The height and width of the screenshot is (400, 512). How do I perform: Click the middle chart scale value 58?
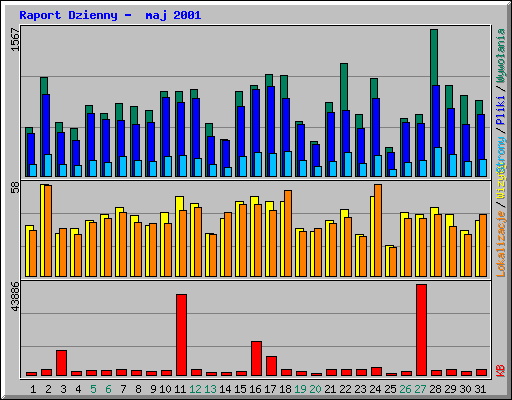point(16,188)
